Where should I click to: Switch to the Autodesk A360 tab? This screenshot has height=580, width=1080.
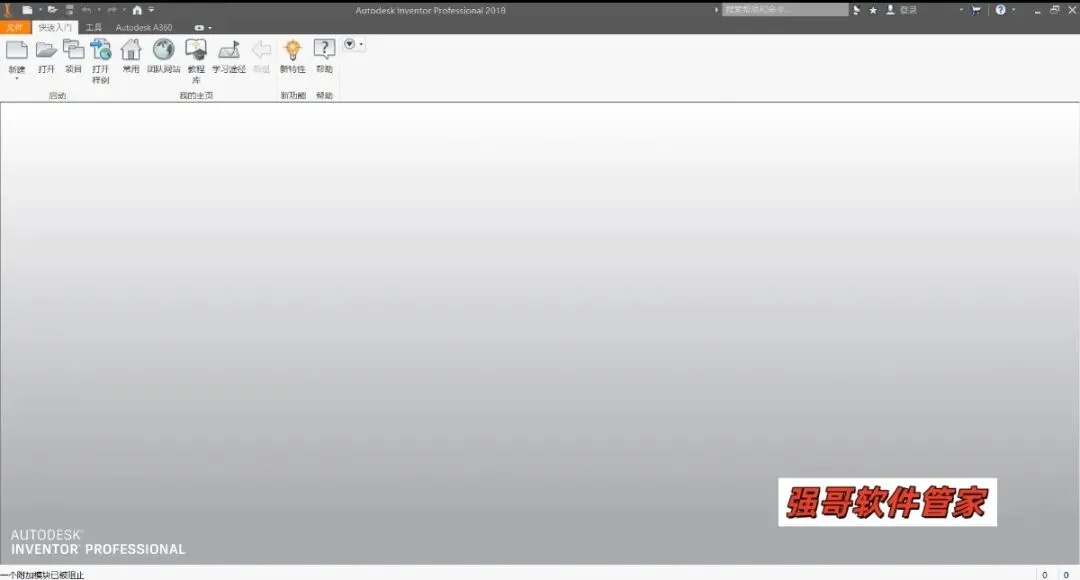(144, 28)
